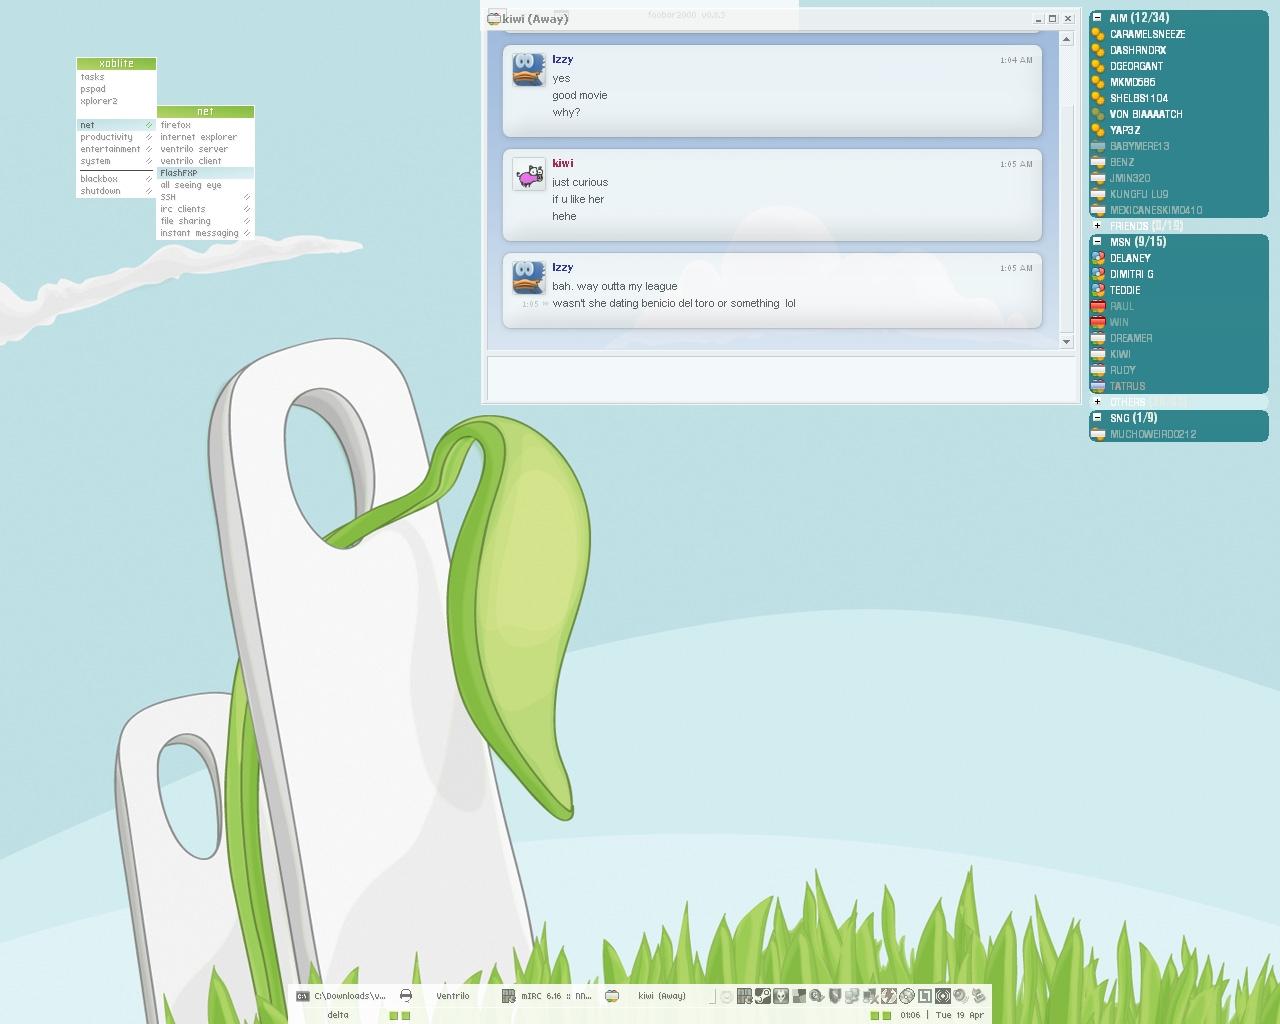This screenshot has width=1280, height=1024.
Task: Launch ventrilo client from net menu
Action: [205, 161]
